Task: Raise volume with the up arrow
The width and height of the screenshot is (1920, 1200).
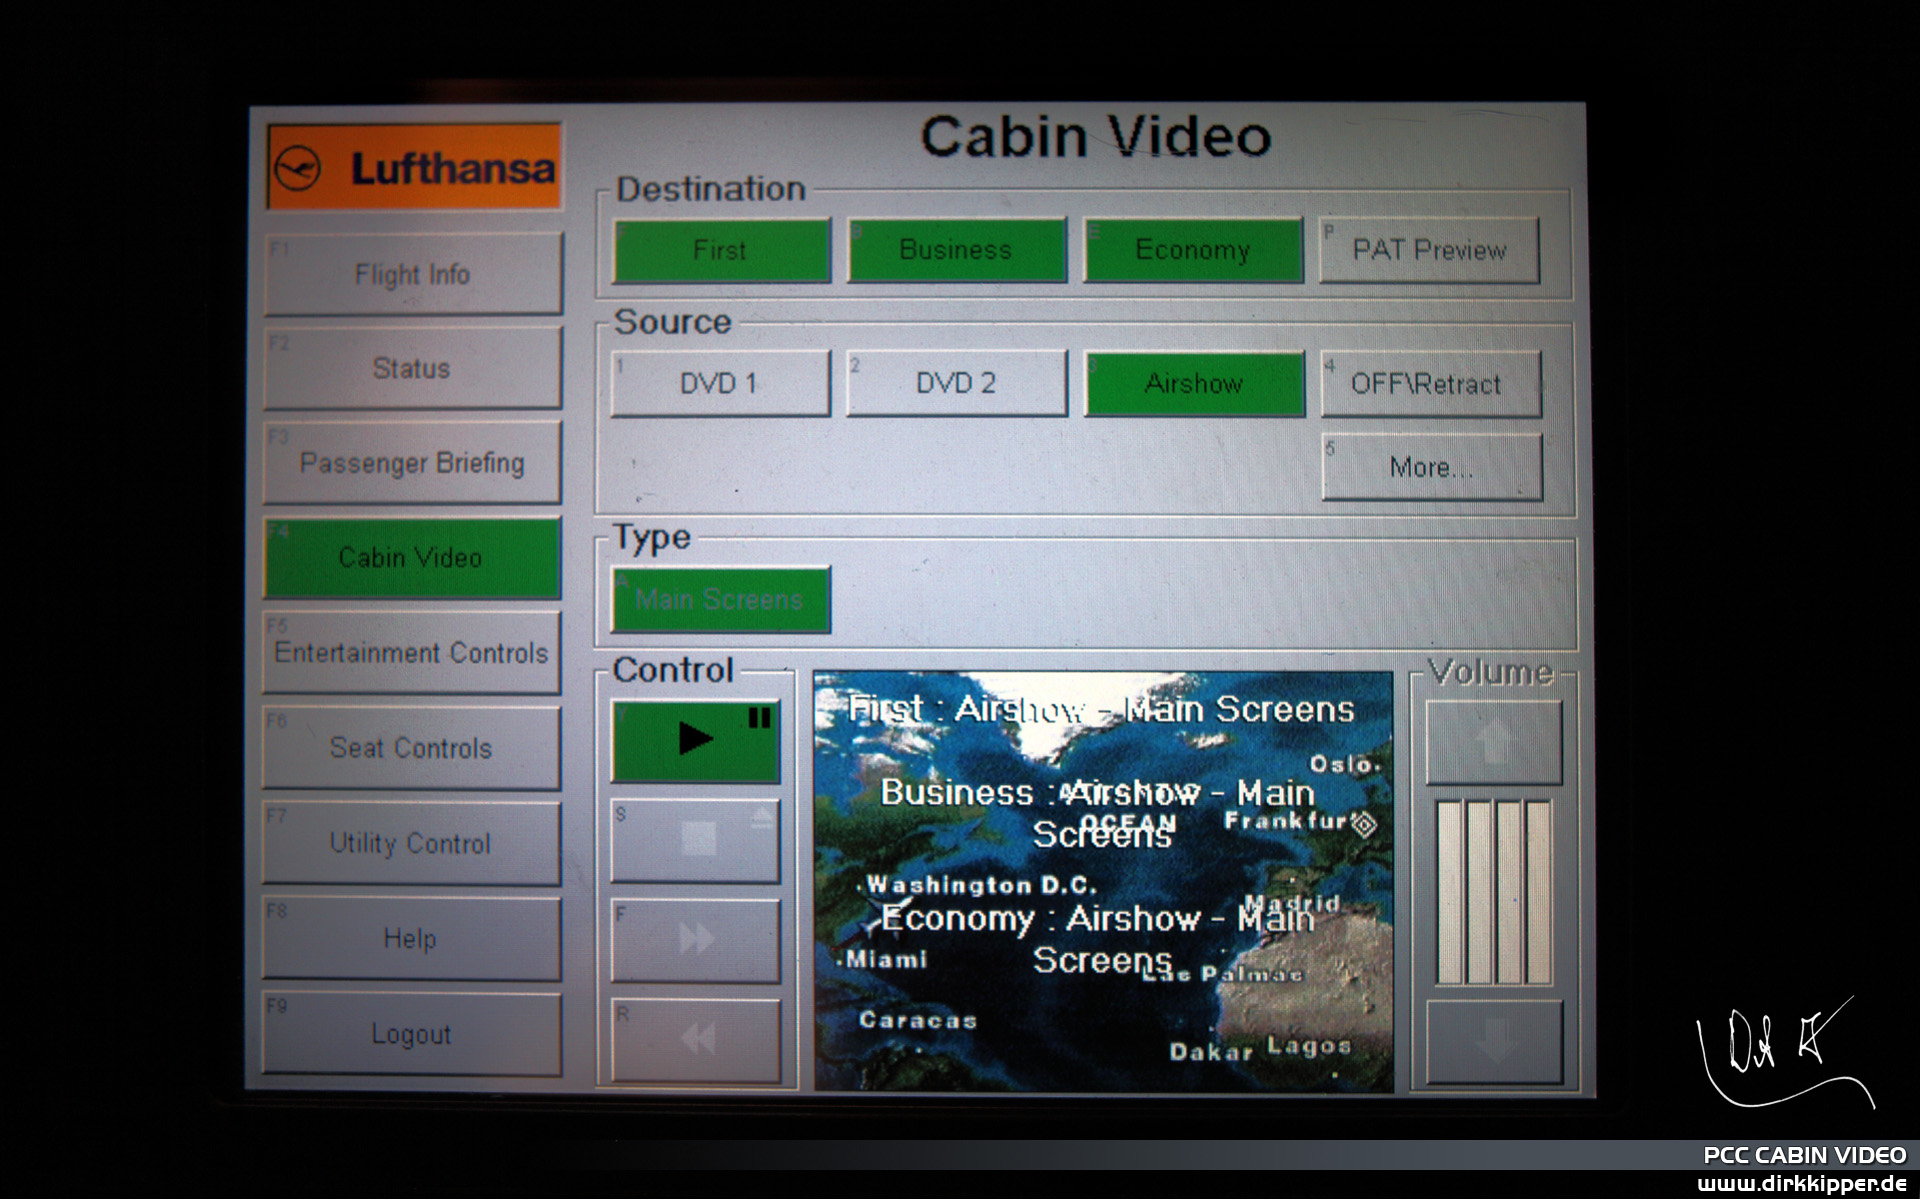Action: pos(1493,742)
